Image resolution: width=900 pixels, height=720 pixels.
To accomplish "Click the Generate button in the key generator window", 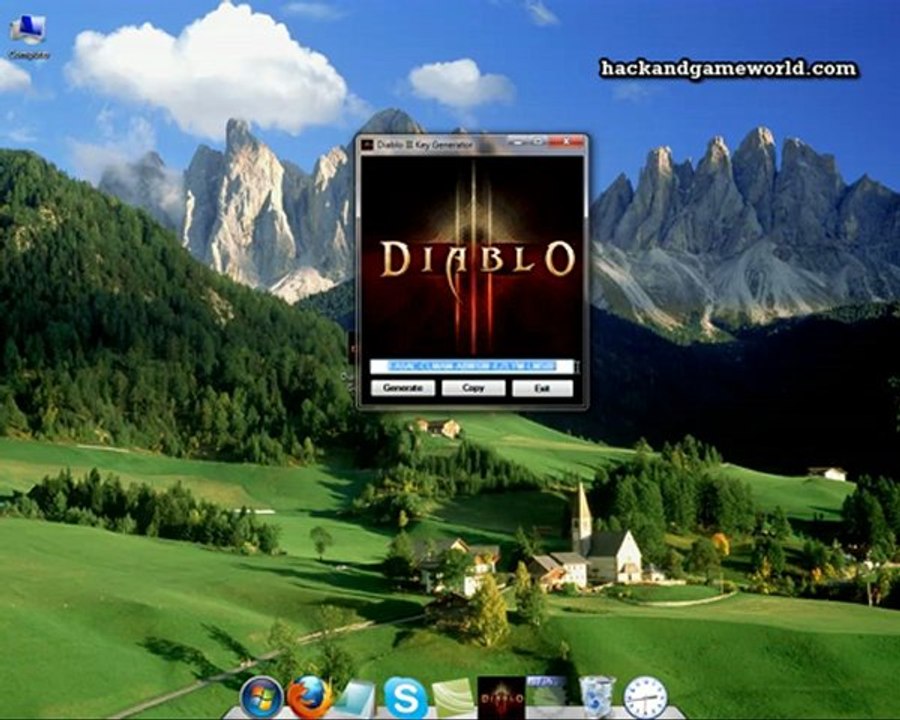I will tap(402, 388).
